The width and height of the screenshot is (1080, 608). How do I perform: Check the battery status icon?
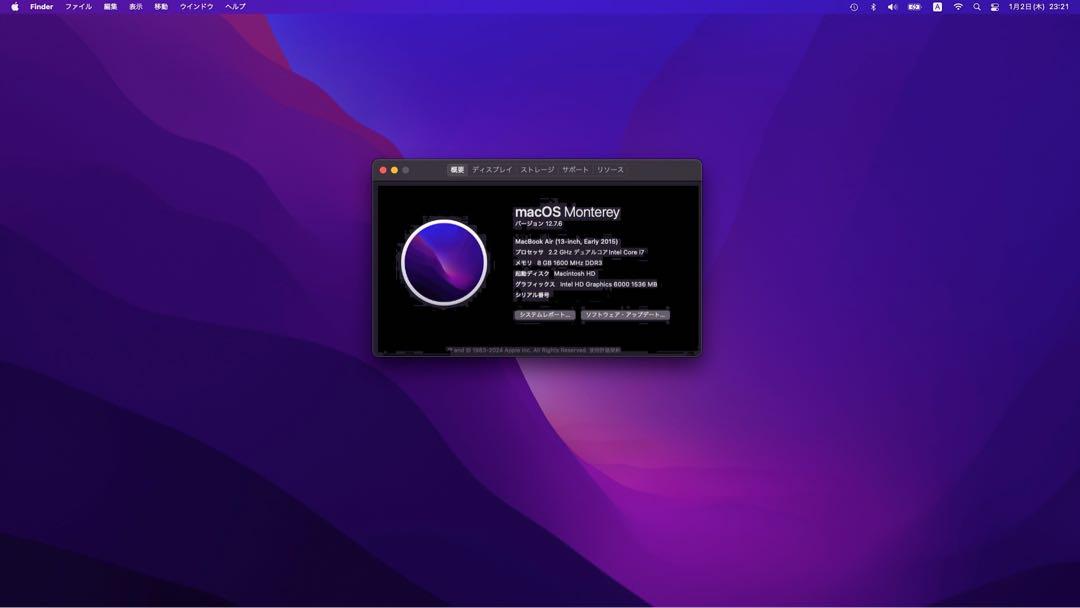[x=914, y=7]
